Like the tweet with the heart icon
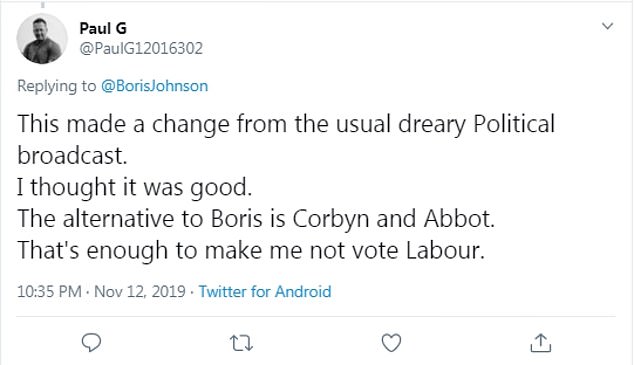 (x=391, y=343)
